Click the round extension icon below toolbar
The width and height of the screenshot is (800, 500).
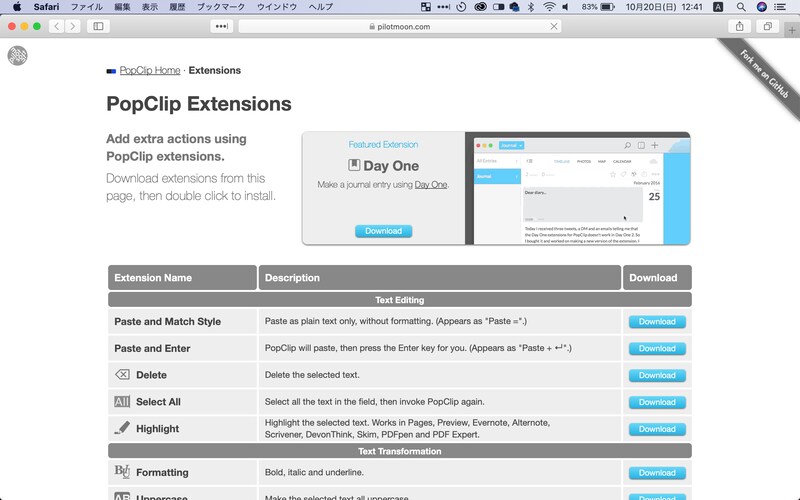point(17,56)
